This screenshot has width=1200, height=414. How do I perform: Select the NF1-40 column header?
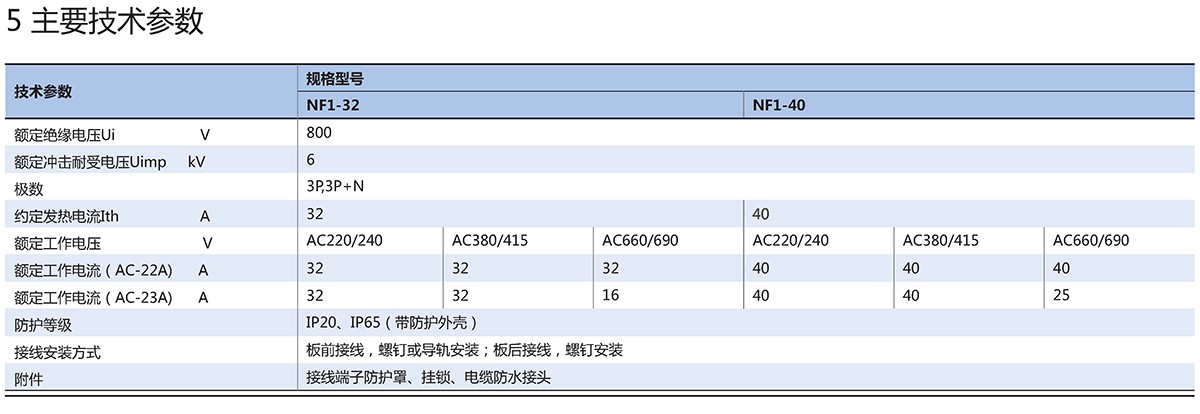click(779, 105)
